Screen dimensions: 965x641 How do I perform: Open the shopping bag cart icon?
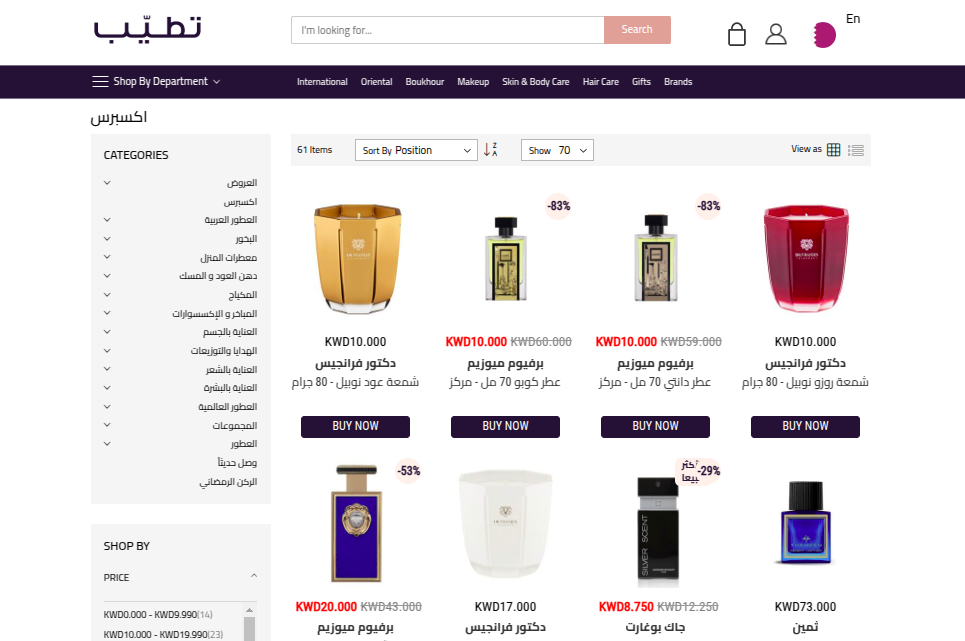click(737, 34)
